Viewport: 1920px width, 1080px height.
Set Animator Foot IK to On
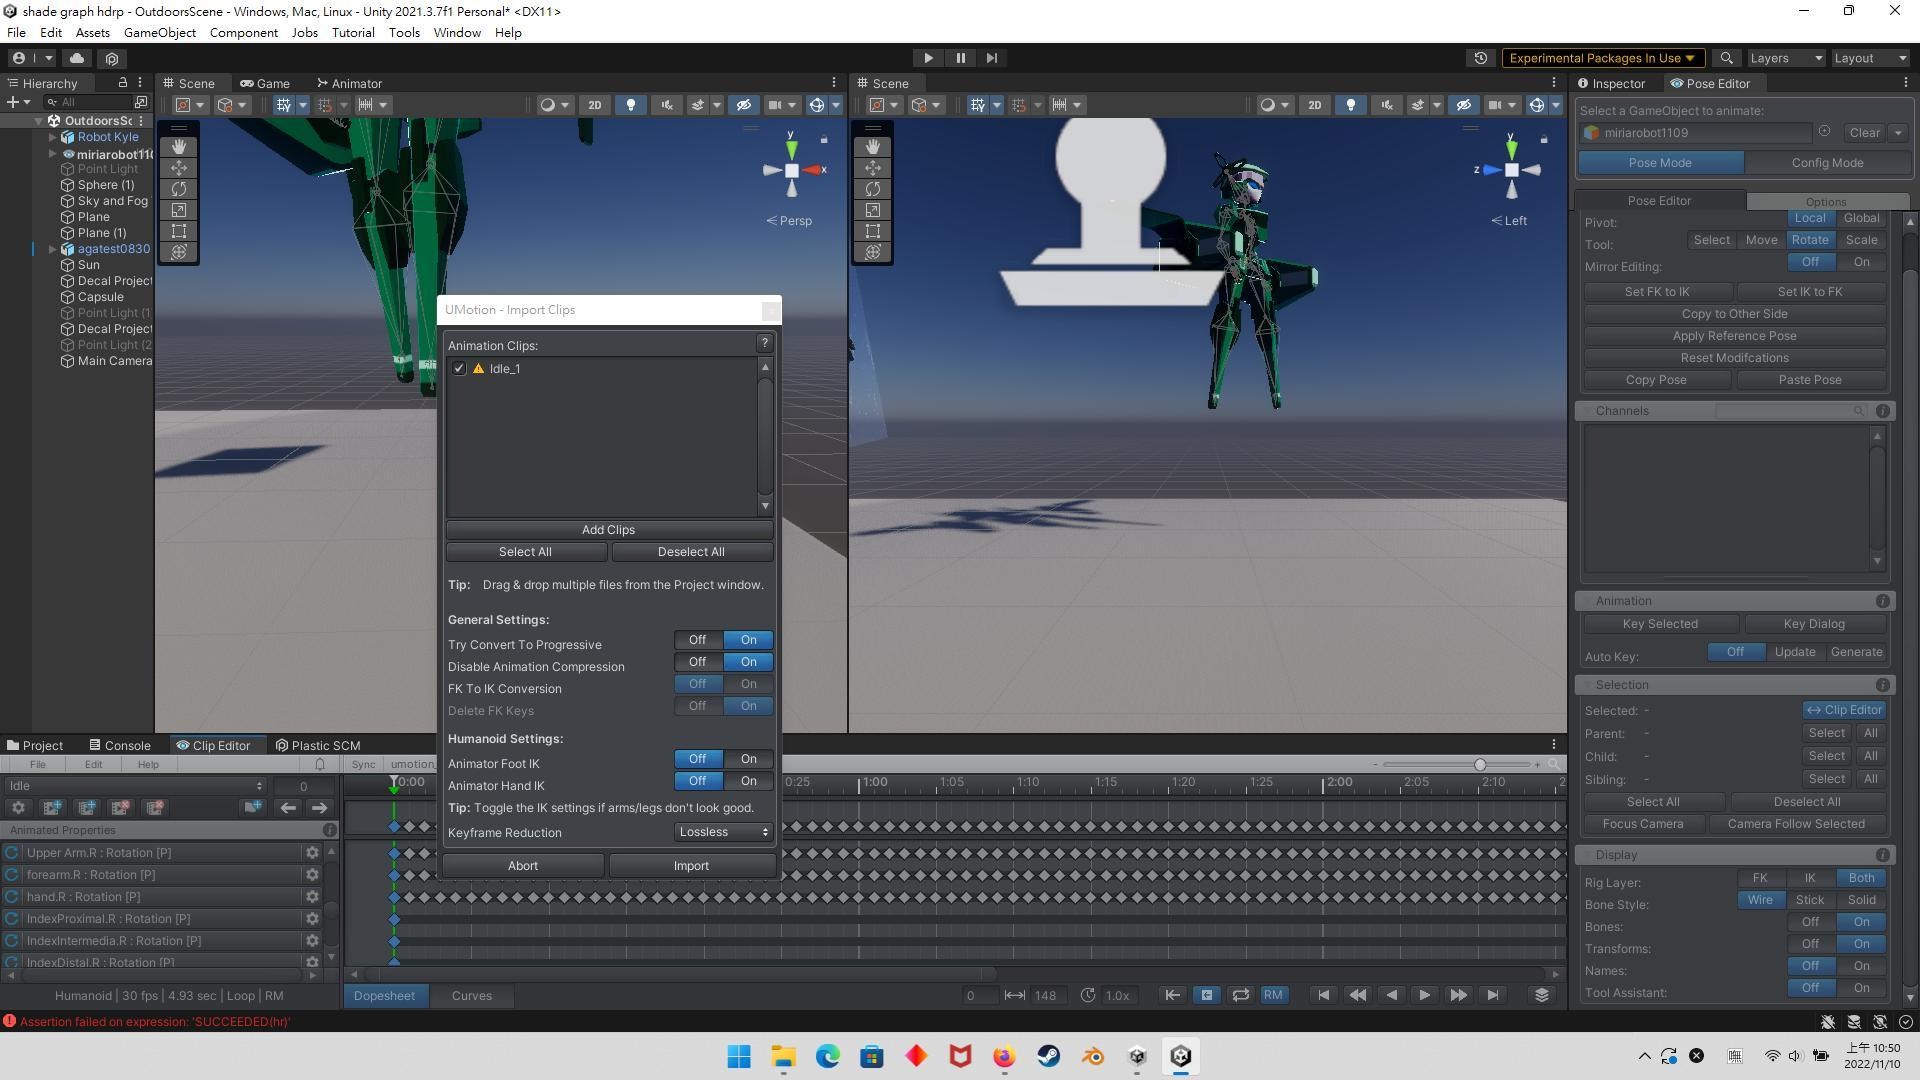click(748, 759)
